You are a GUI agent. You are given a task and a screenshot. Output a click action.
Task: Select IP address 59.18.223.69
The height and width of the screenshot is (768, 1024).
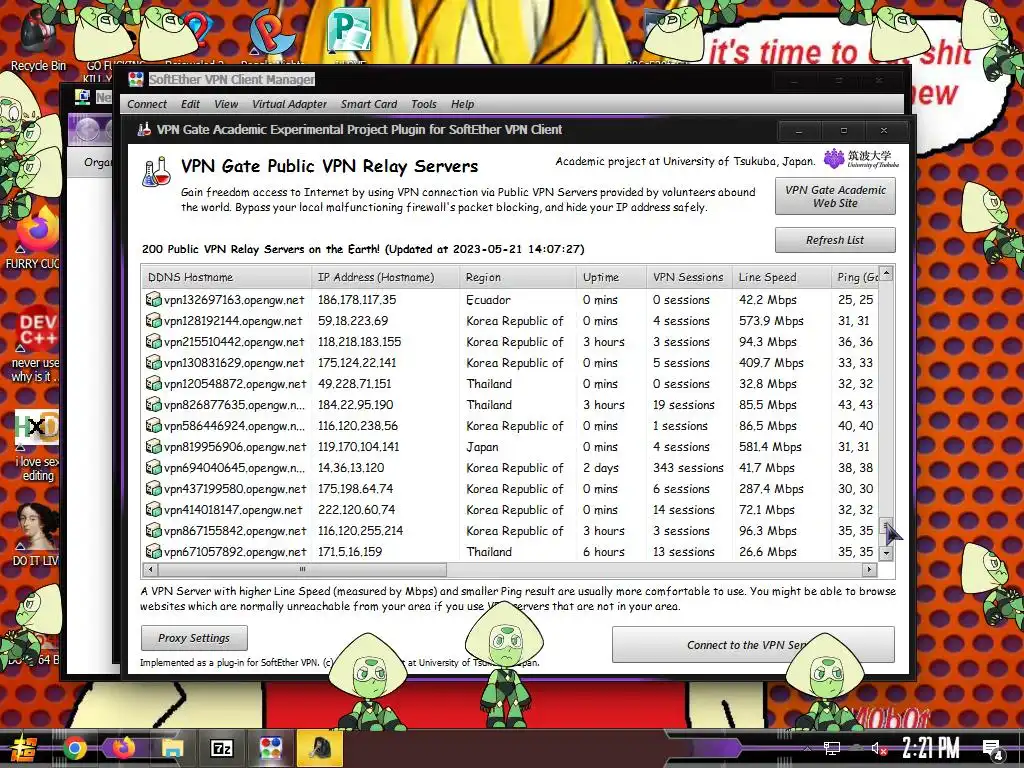(353, 321)
